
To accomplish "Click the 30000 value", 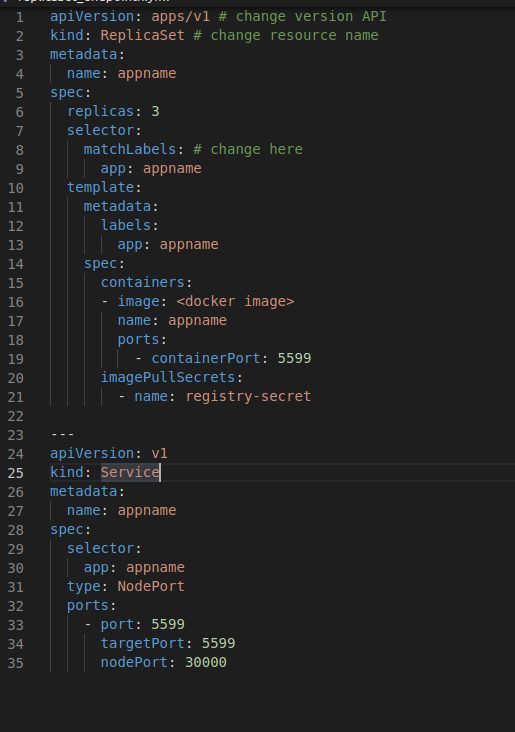I will pyautogui.click(x=205, y=662).
